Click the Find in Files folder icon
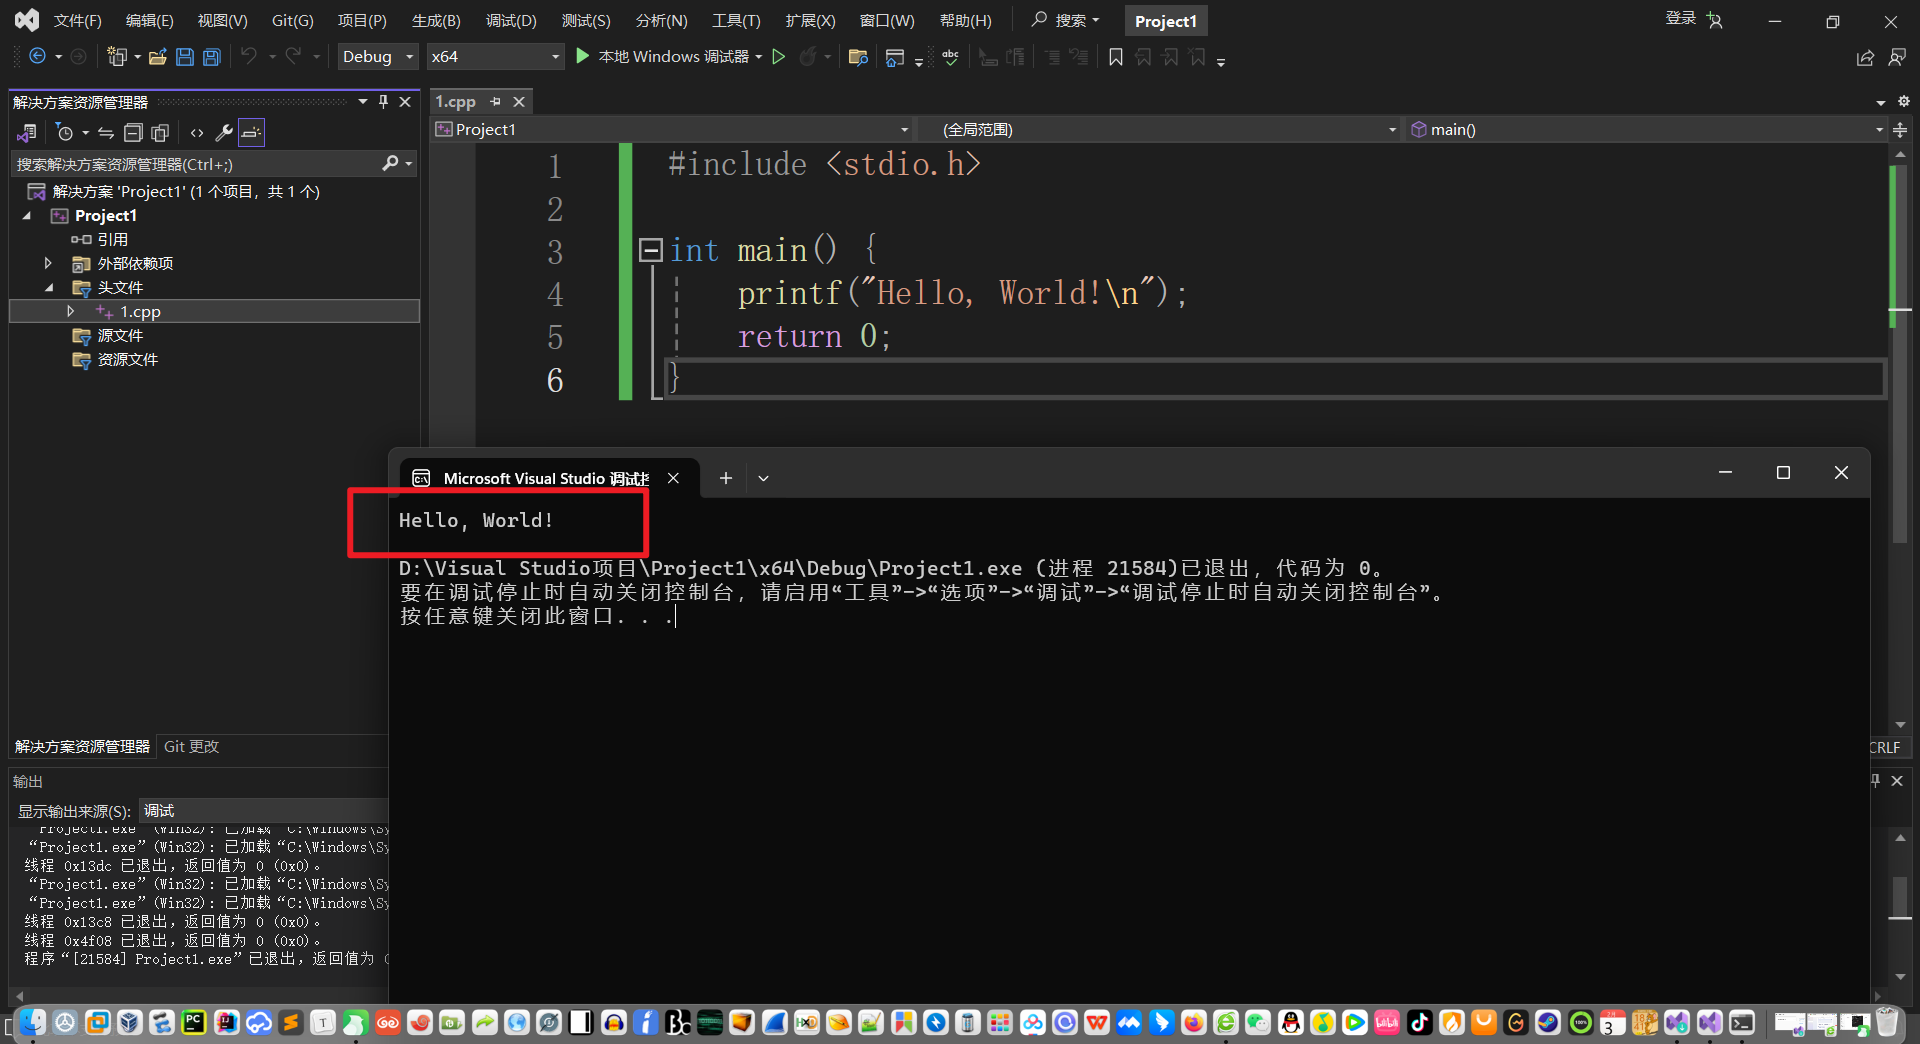The width and height of the screenshot is (1920, 1044). tap(858, 57)
